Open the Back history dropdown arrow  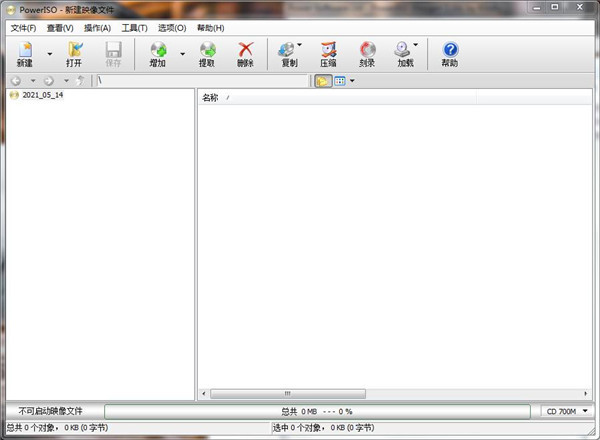(33, 81)
